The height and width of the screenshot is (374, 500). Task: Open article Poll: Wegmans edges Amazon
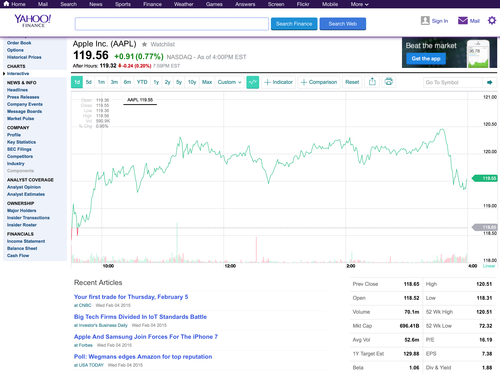click(x=143, y=357)
